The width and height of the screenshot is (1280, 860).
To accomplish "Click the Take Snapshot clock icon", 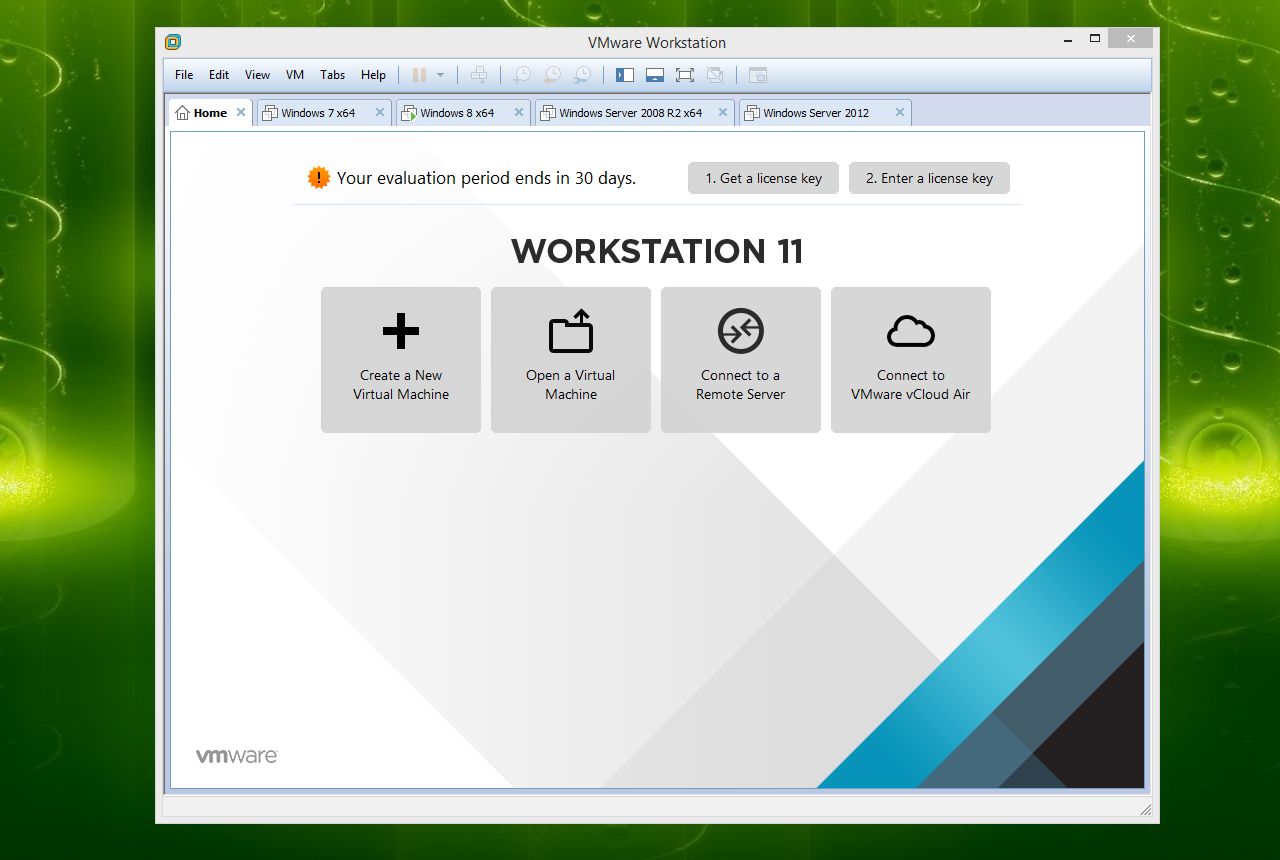I will (521, 75).
